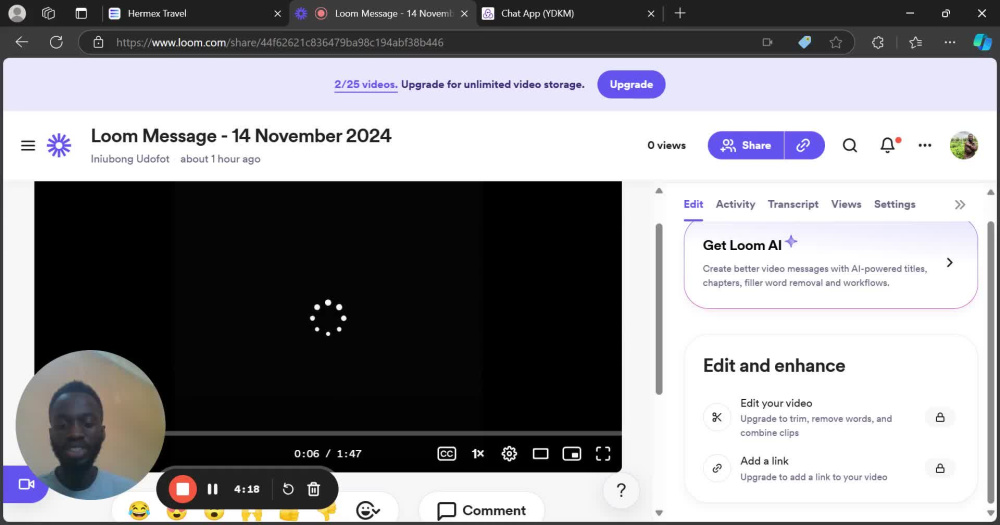Open the Transcript tab
Screen dimensions: 1000x525
[793, 204]
